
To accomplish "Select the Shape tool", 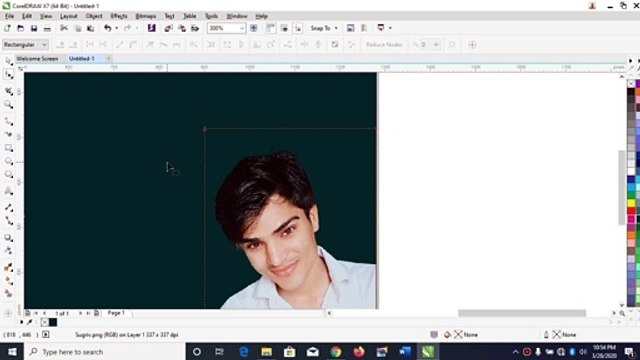I will click(x=9, y=75).
